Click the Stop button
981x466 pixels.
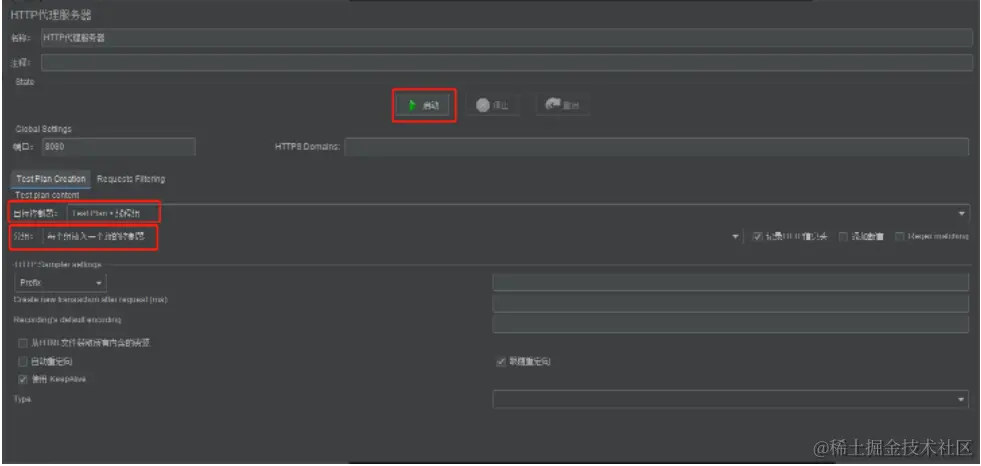[x=492, y=105]
